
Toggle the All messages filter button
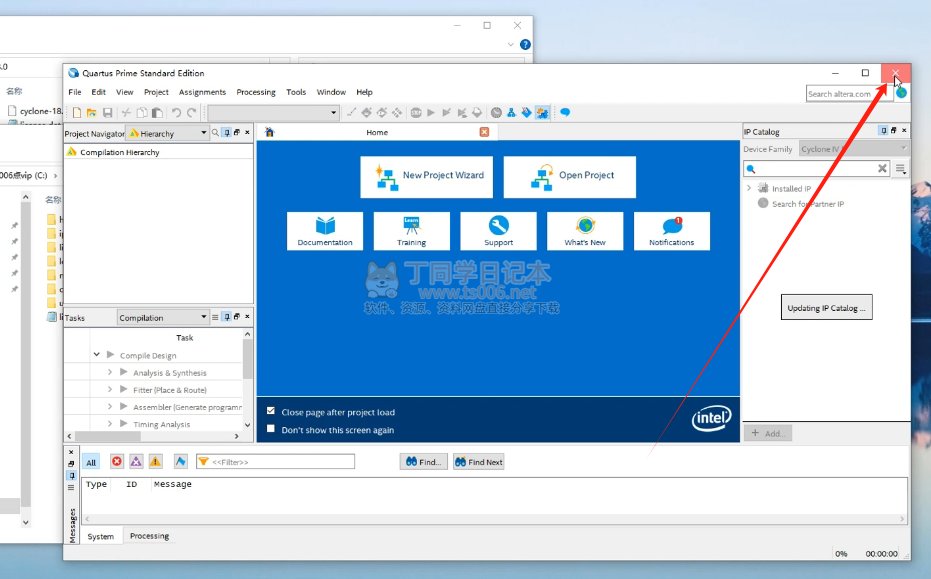[91, 462]
